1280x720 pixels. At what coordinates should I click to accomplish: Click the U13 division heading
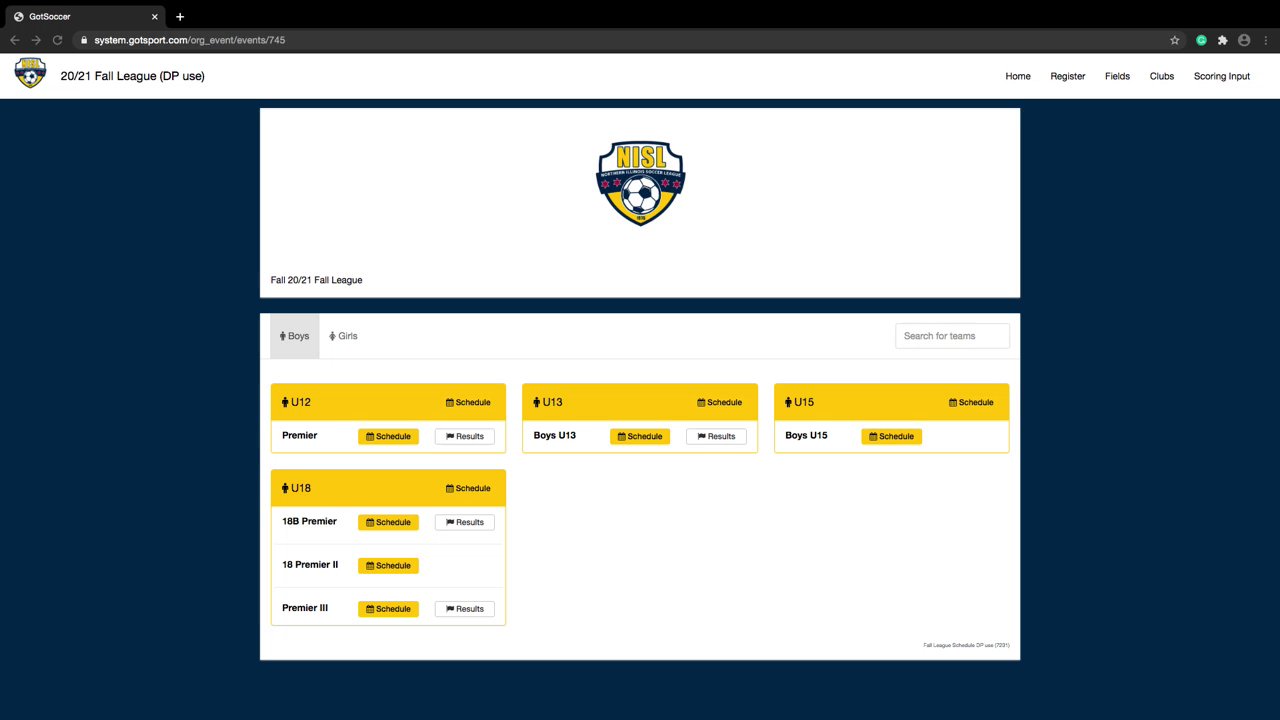[548, 402]
